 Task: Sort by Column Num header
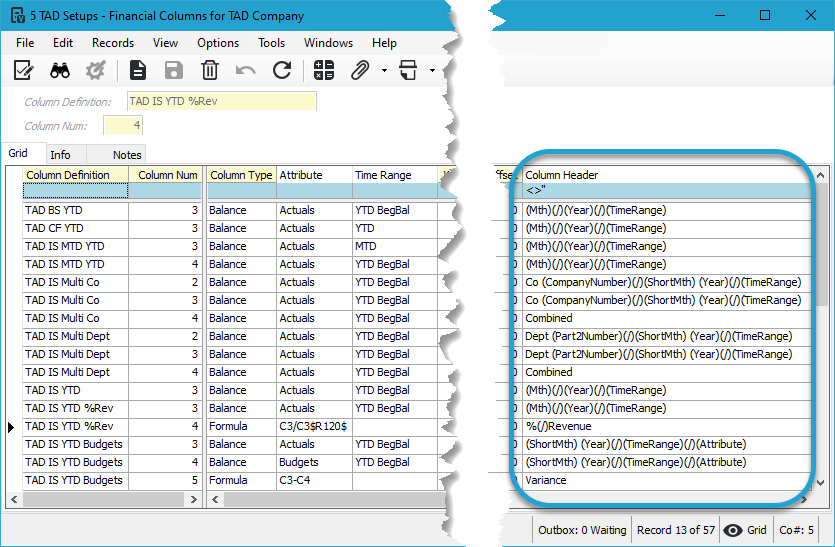165,175
